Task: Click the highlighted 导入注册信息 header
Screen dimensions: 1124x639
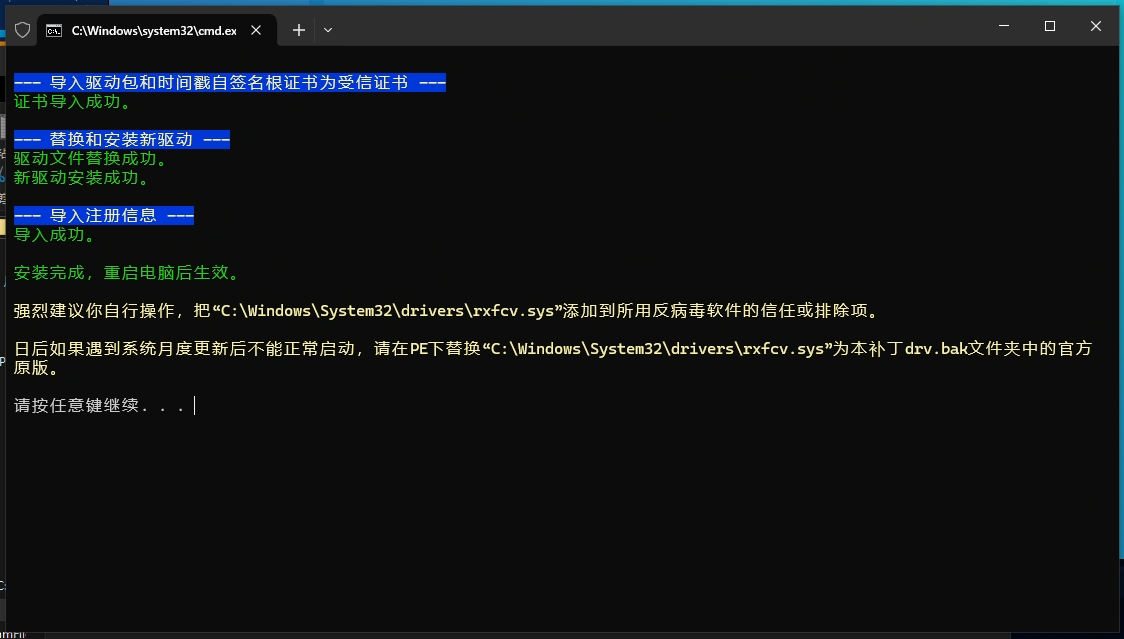Action: [103, 216]
